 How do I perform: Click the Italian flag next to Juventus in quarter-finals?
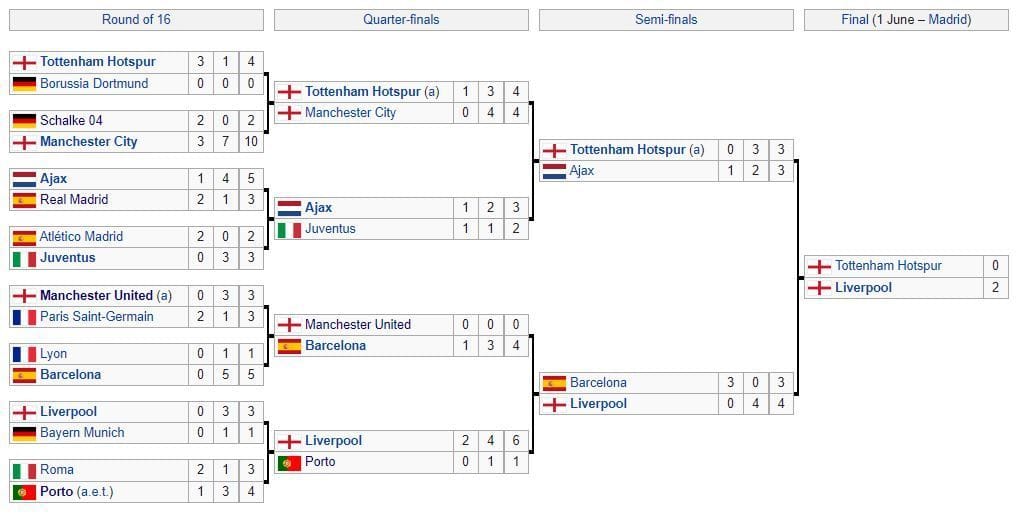click(289, 229)
